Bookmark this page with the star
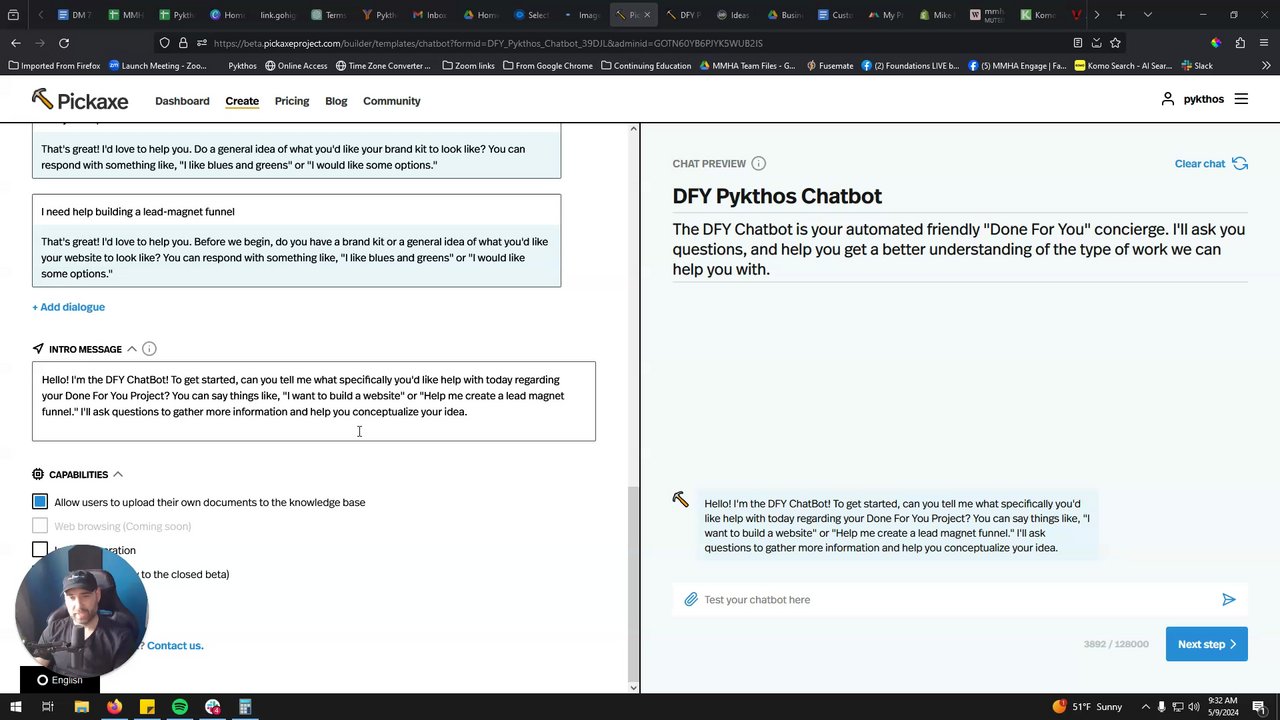Screen dimensions: 1280x720 click(1115, 43)
